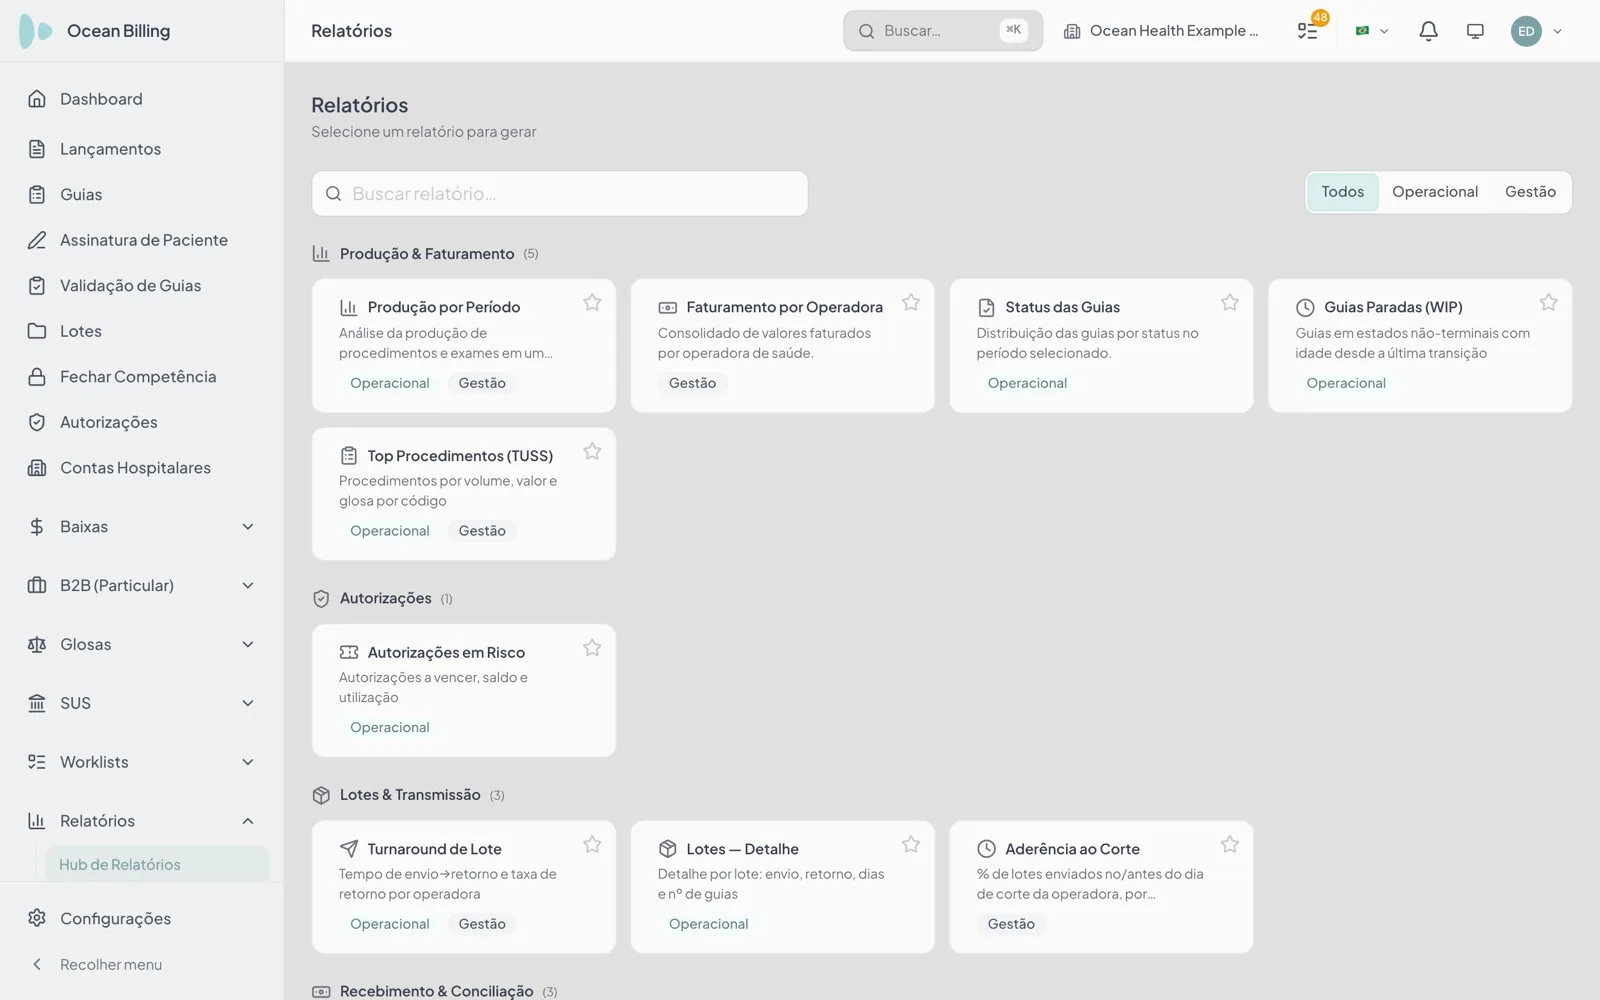Expand the Glosas sidebar section

pyautogui.click(x=142, y=645)
